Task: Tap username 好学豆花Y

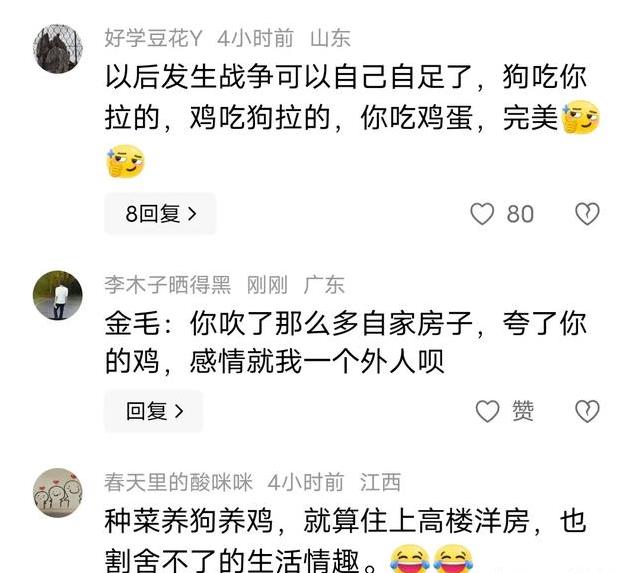Action: tap(153, 39)
